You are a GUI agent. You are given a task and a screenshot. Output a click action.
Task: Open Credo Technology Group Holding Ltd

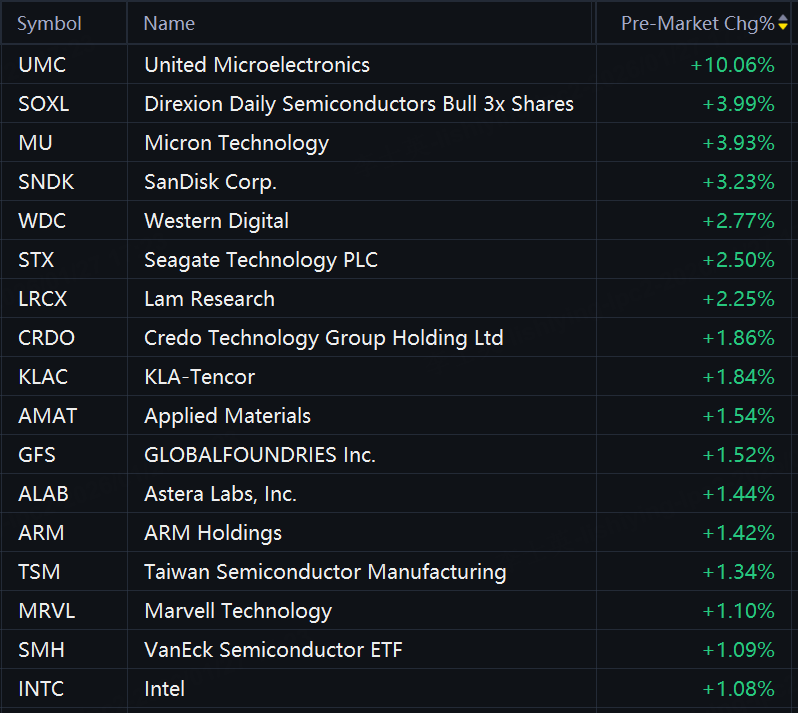pyautogui.click(x=324, y=338)
